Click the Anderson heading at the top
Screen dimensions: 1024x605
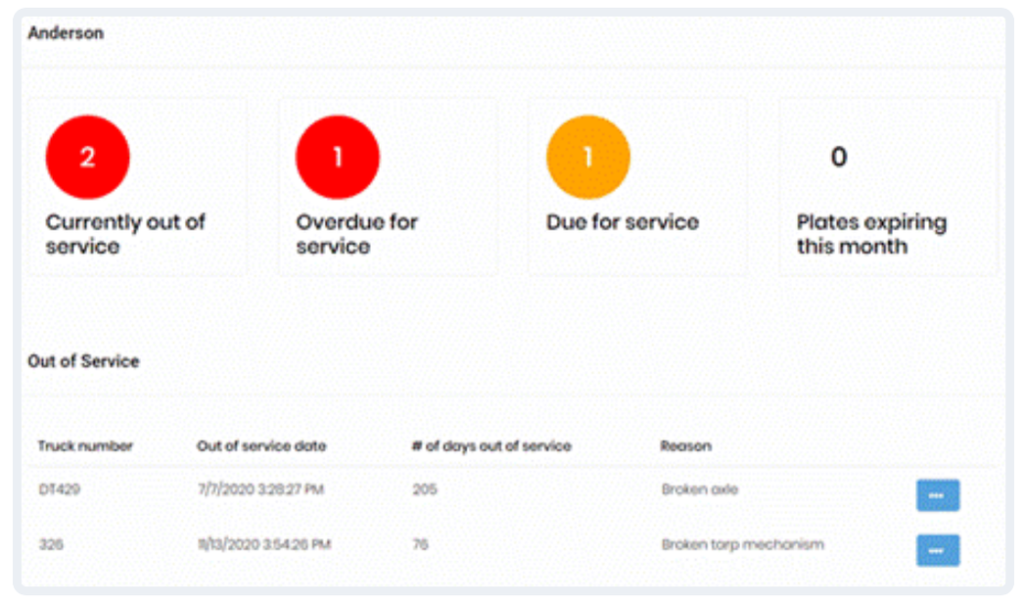65,33
